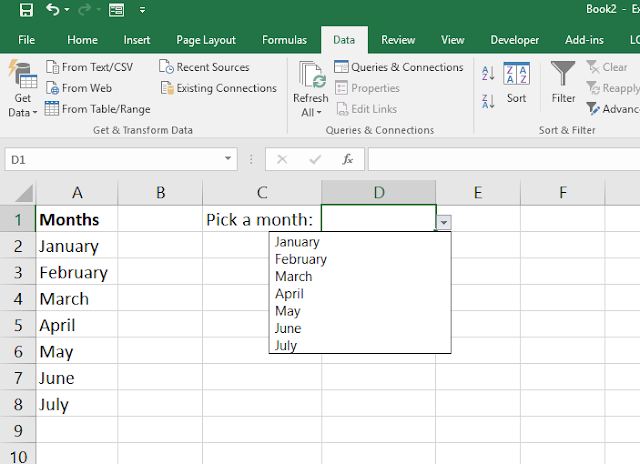Switch to the Formulas ribbon tab
Image resolution: width=640 pixels, height=464 pixels.
(x=284, y=40)
